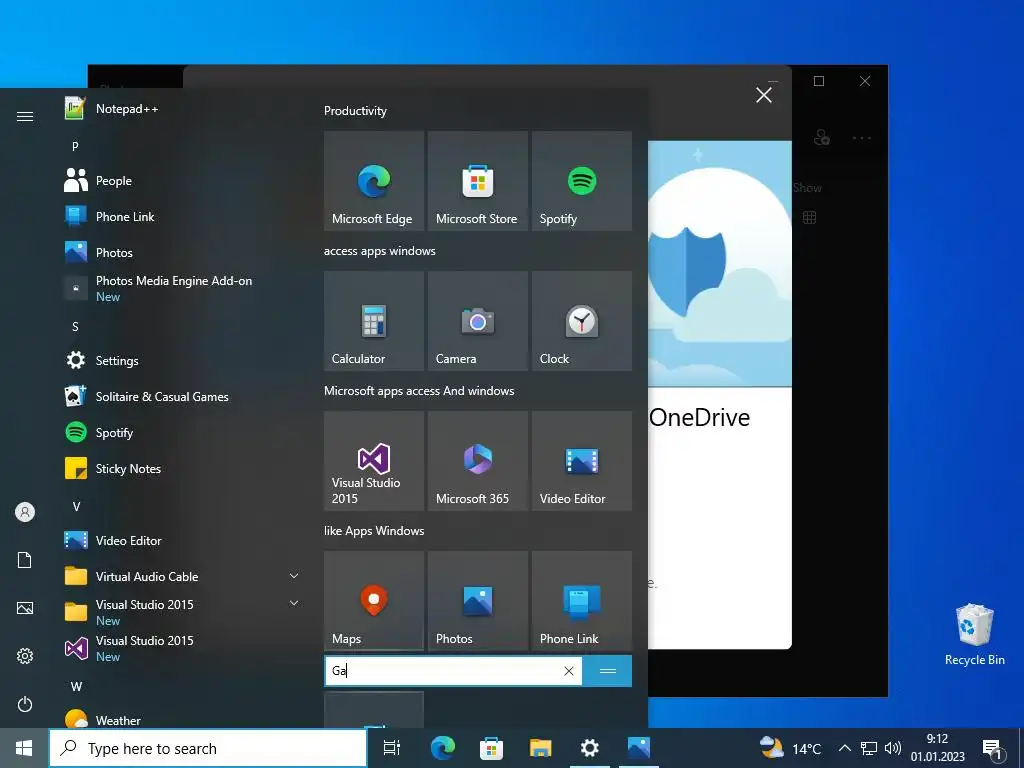Open Spotify in the app list
The image size is (1024, 768).
183,432
